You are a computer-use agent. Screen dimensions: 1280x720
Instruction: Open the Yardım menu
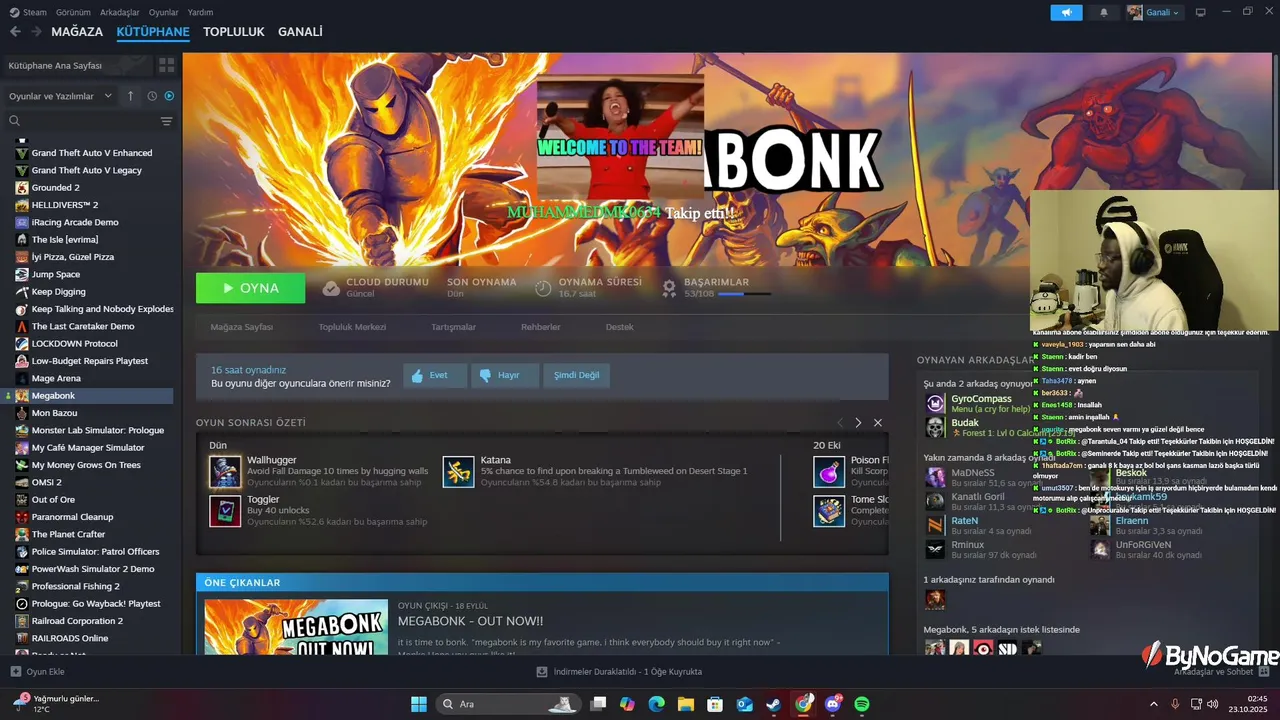pyautogui.click(x=201, y=12)
